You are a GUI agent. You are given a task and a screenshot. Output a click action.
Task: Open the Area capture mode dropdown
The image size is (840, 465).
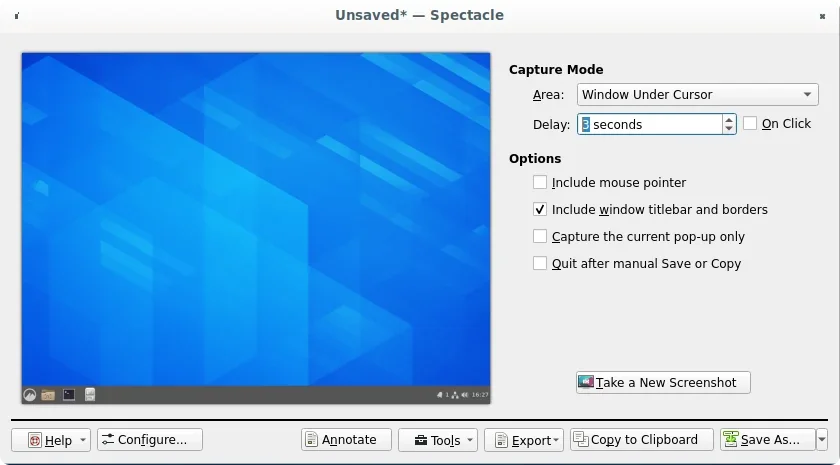698,95
